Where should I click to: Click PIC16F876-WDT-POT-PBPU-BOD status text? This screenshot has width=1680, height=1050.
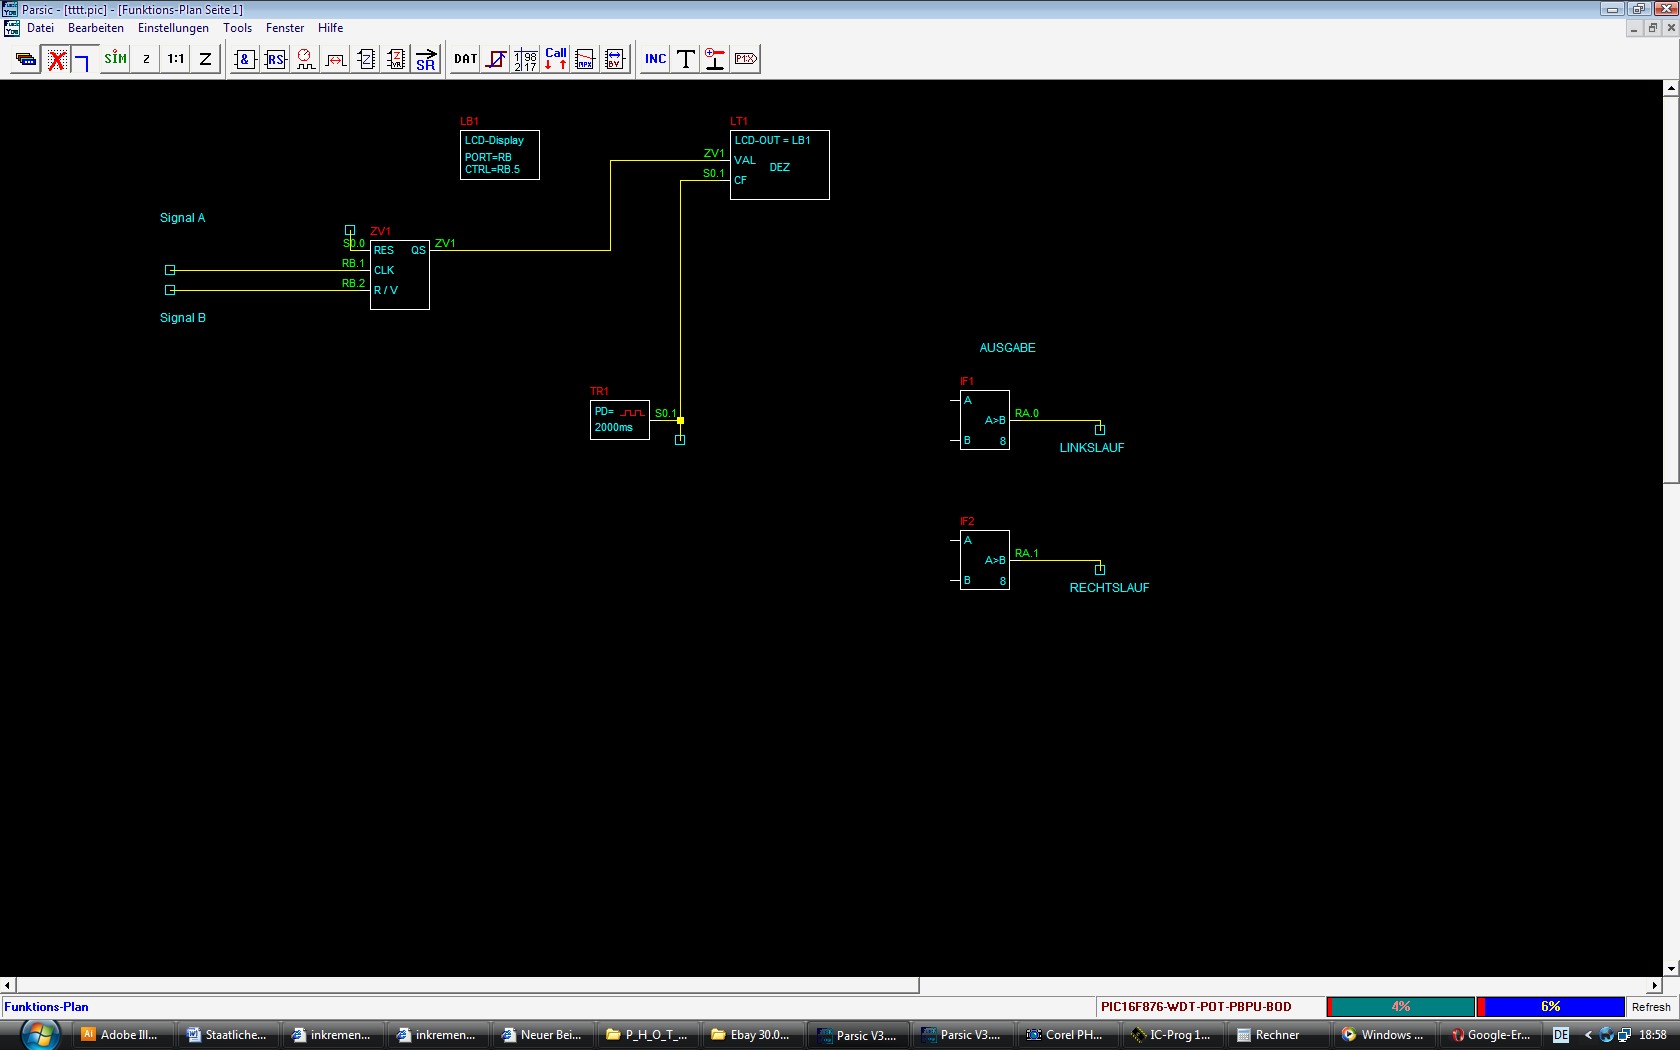pos(1196,1007)
